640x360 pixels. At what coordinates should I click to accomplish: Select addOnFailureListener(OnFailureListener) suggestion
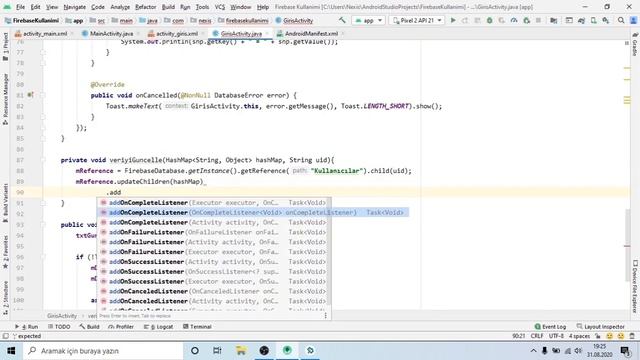(213, 232)
